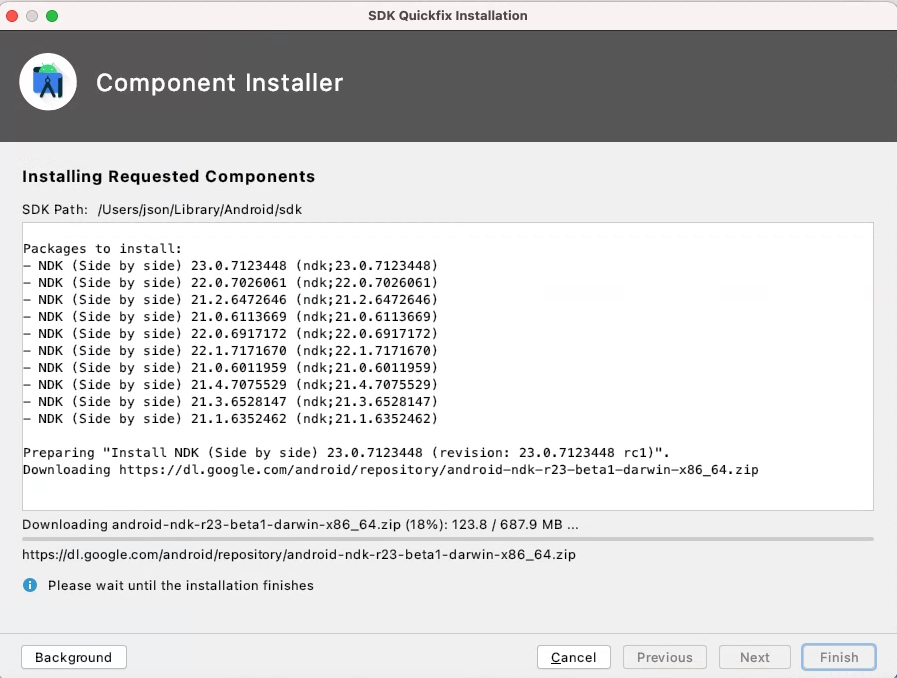Screen dimensions: 897x678
Task: Click the Downloading URL line in log
Action: coord(391,470)
